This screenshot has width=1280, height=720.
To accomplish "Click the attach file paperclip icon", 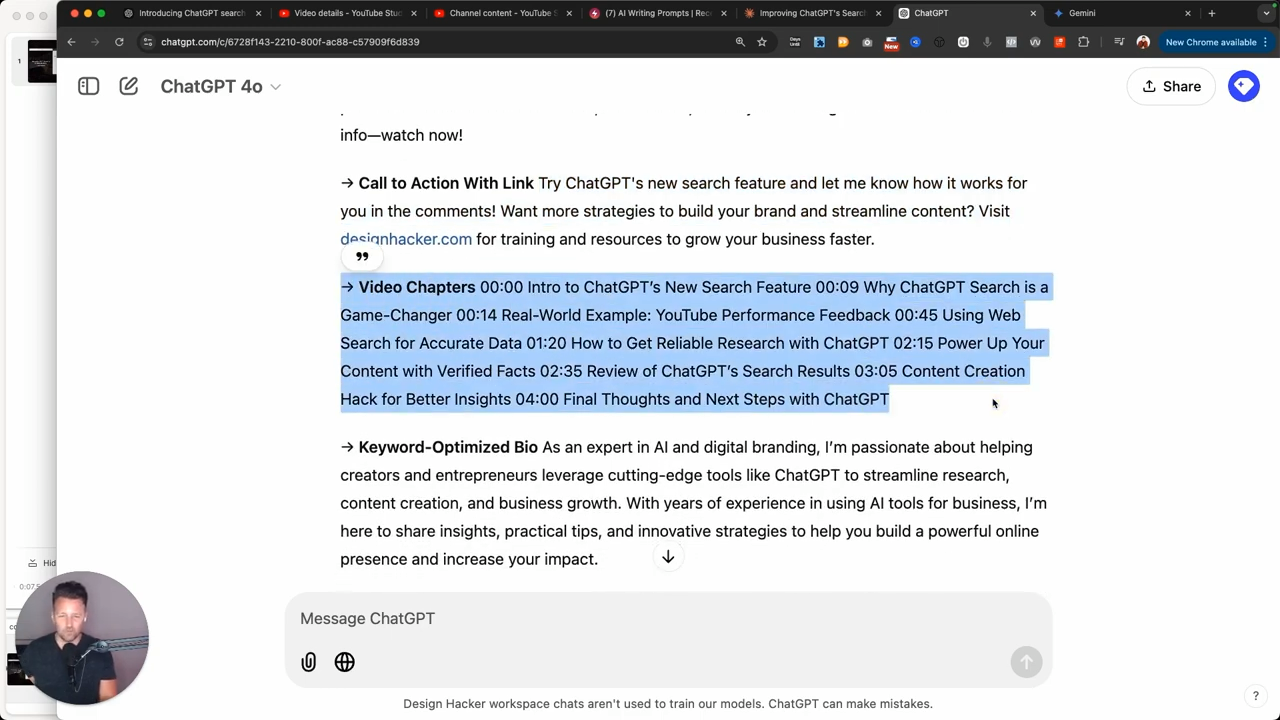I will (x=309, y=662).
